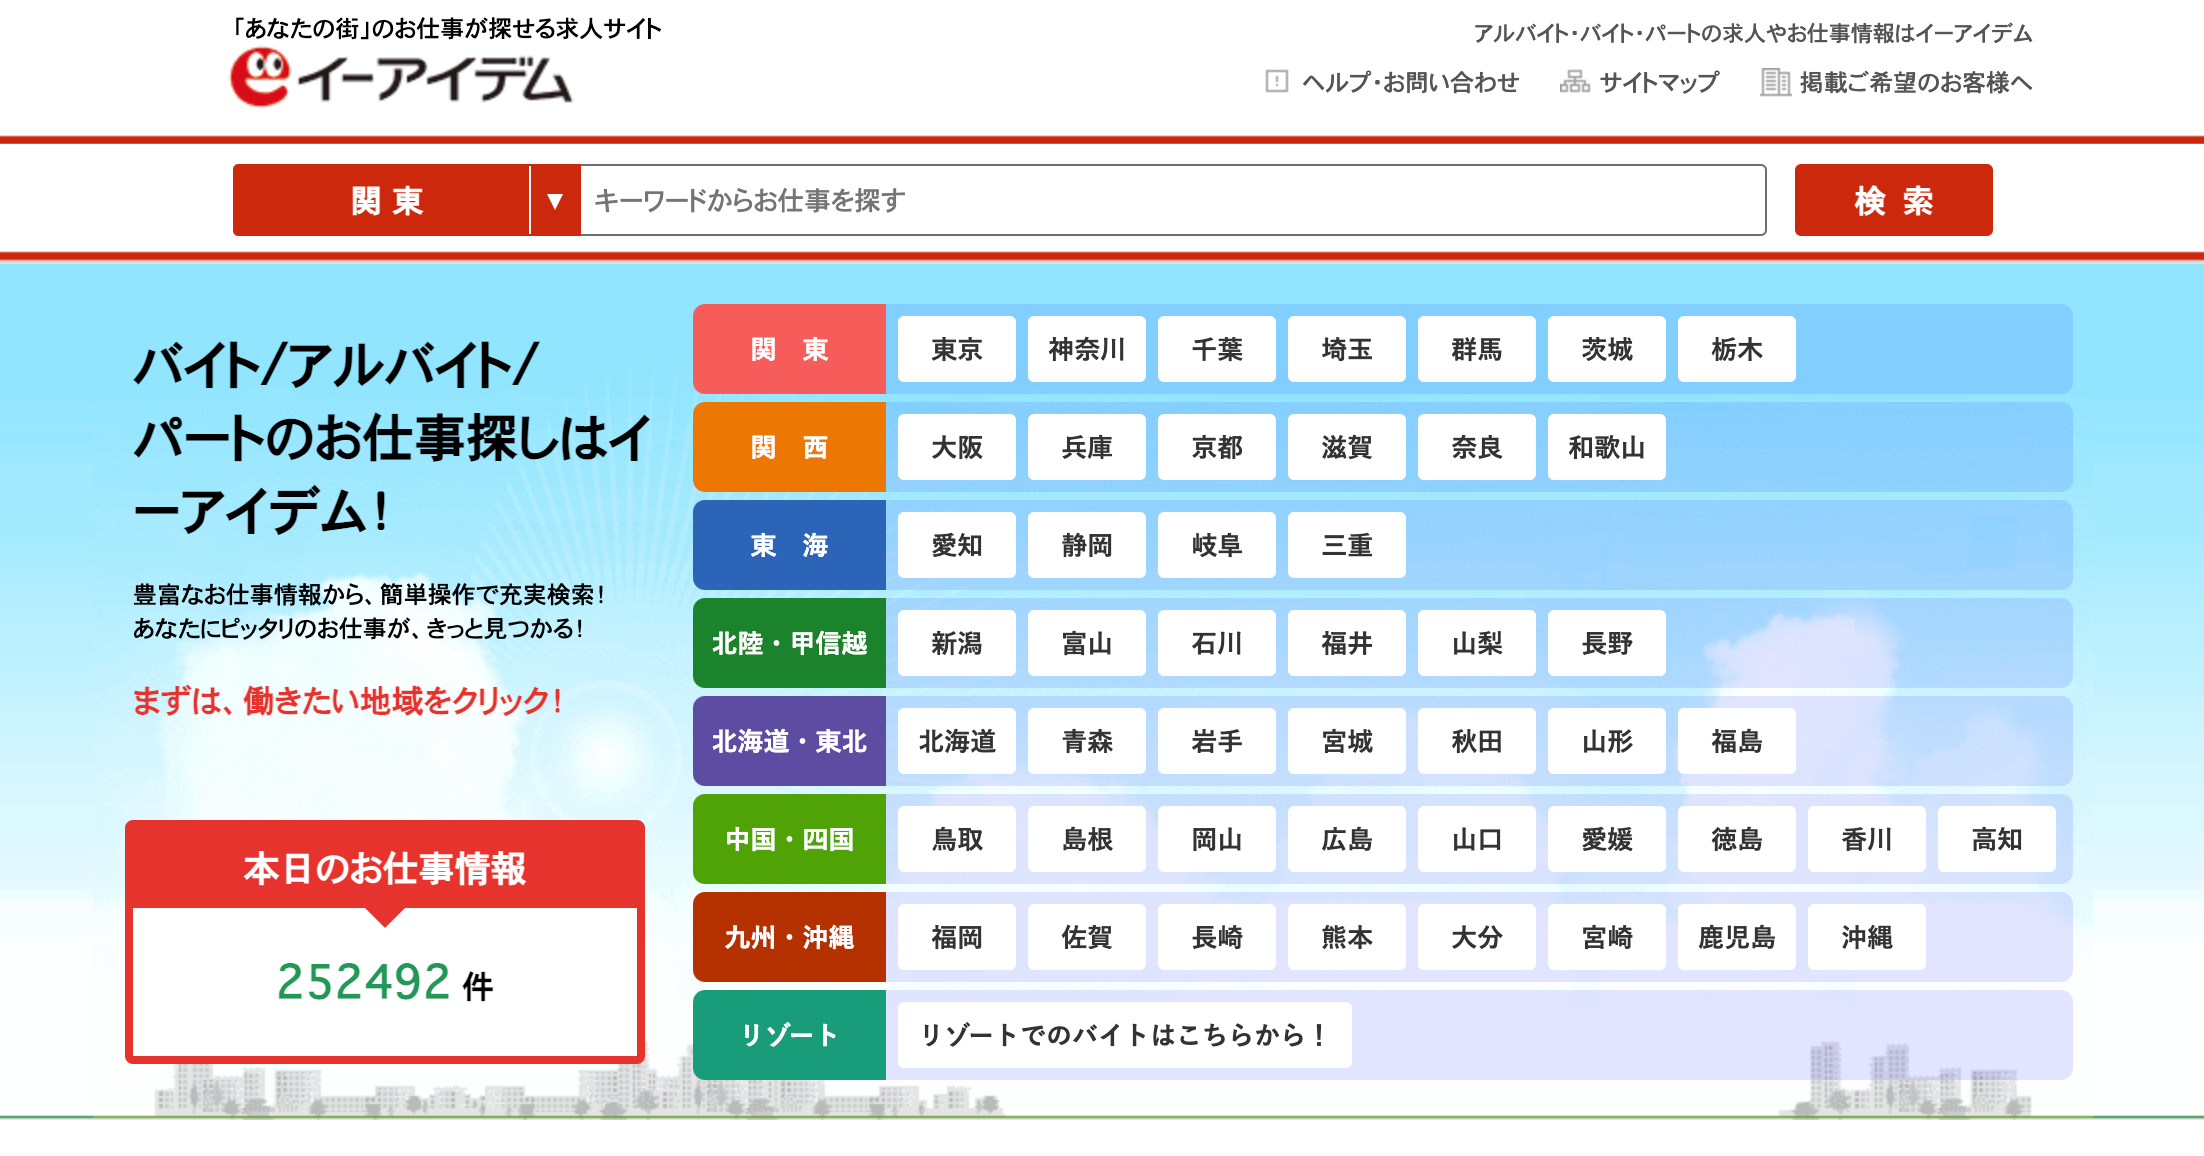Viewport: 2204px width, 1156px height.
Task: Open リゾートでのバイトはこちらから link
Action: coord(1124,1035)
